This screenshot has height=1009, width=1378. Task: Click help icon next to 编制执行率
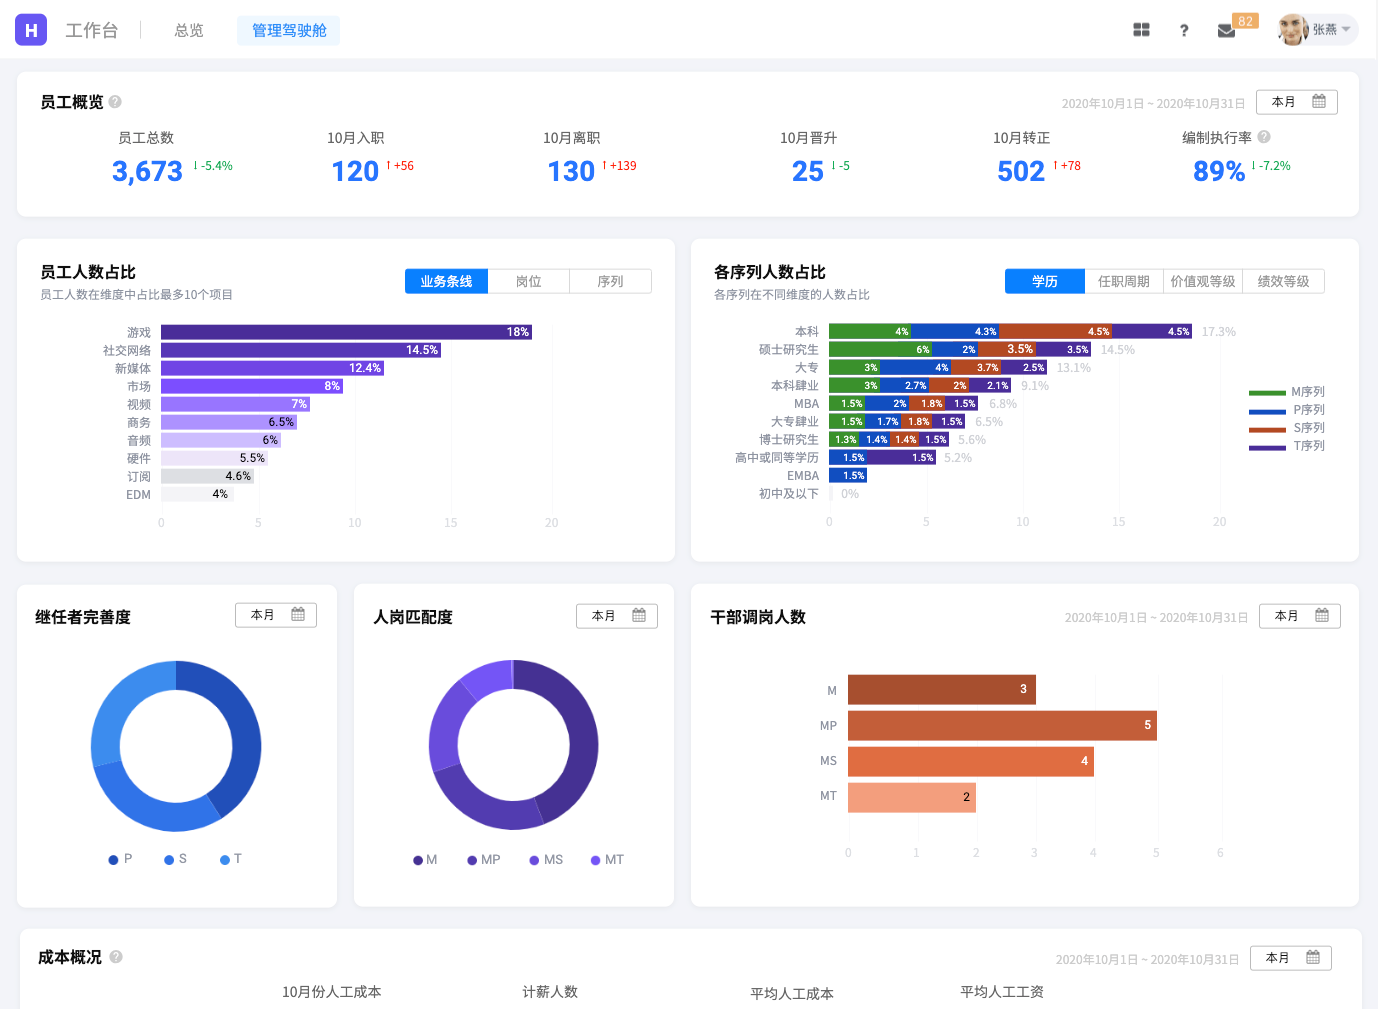pyautogui.click(x=1264, y=137)
